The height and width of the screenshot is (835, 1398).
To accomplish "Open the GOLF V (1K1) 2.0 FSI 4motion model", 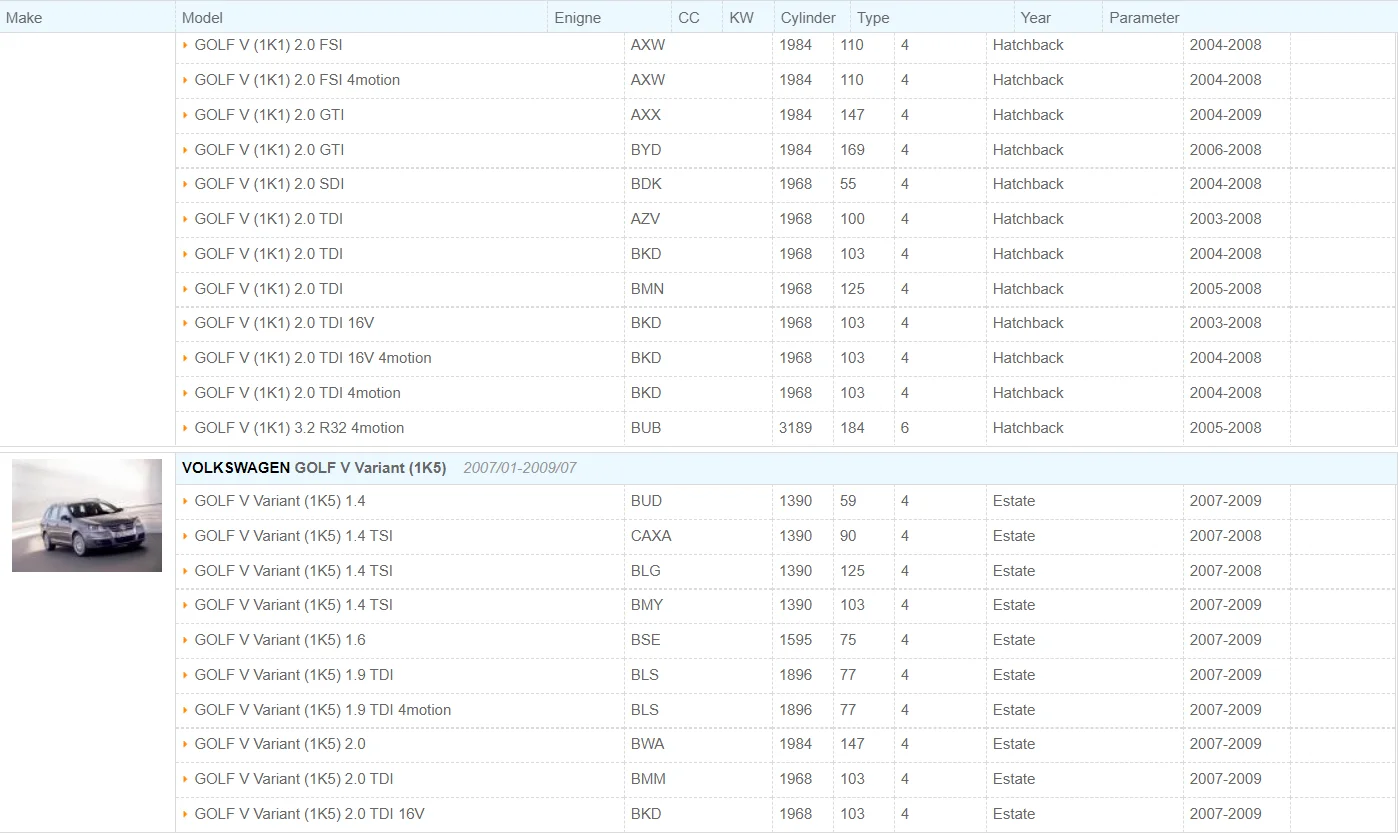I will (x=297, y=80).
